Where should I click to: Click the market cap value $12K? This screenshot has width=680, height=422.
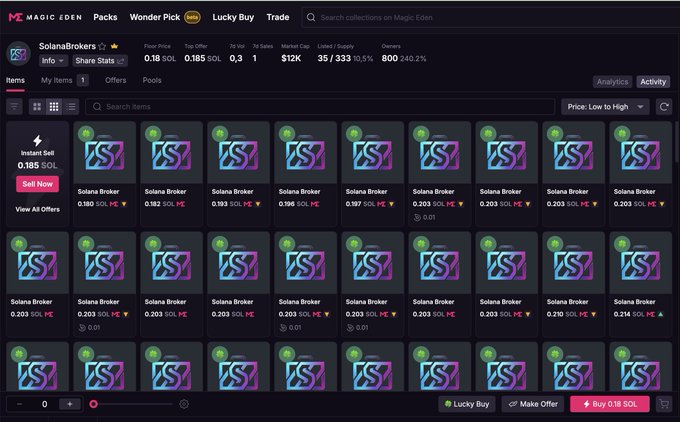[291, 58]
